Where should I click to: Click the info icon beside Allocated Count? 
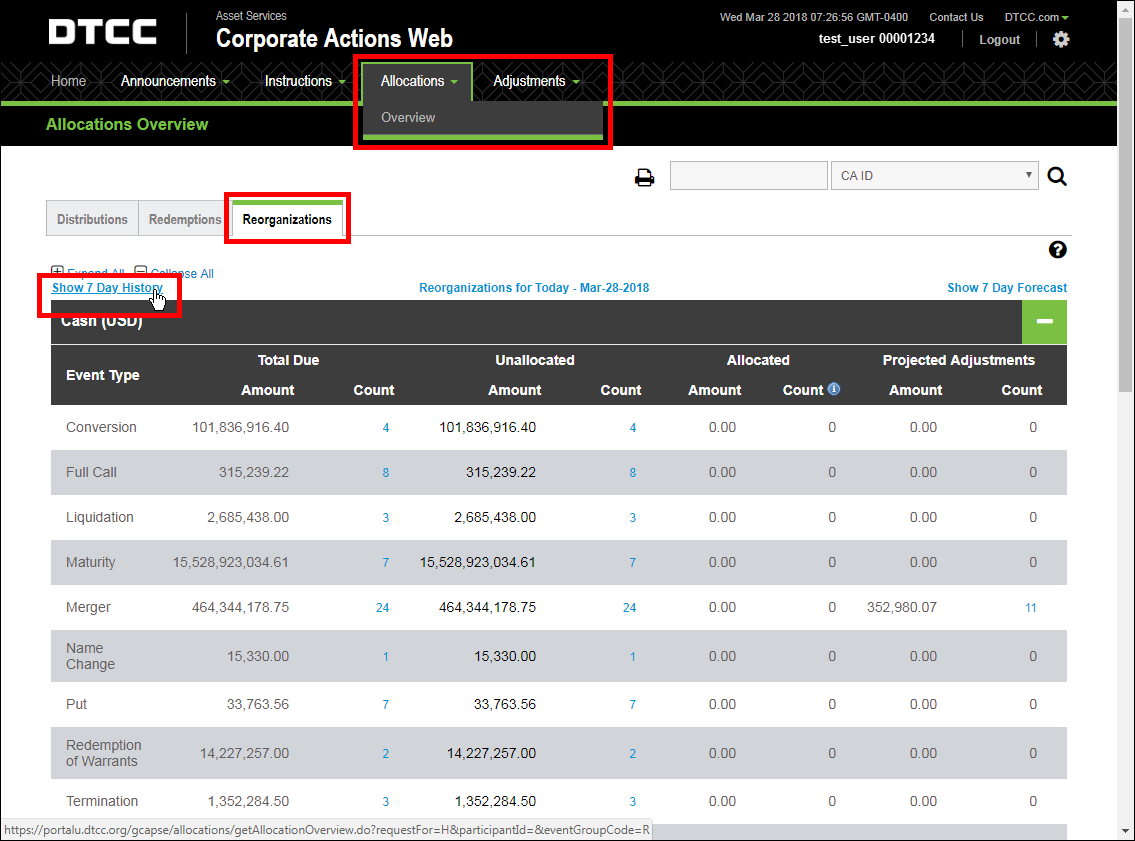[x=834, y=389]
